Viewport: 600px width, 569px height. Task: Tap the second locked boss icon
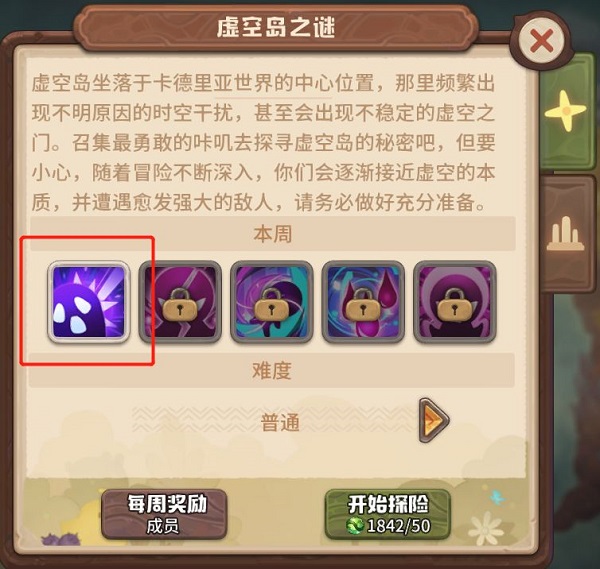180,302
